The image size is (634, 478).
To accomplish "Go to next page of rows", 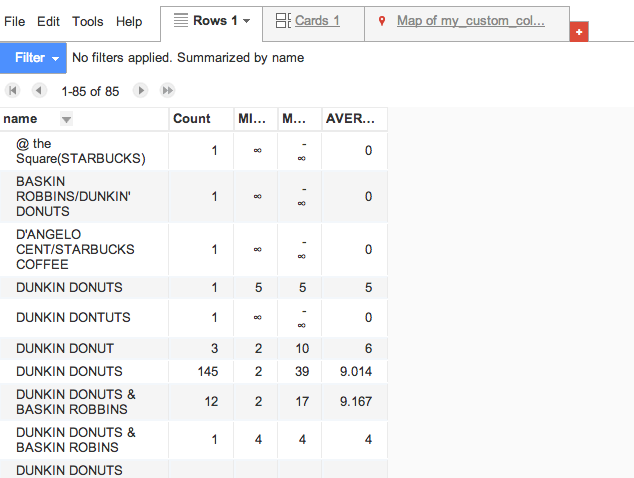I will (x=140, y=90).
